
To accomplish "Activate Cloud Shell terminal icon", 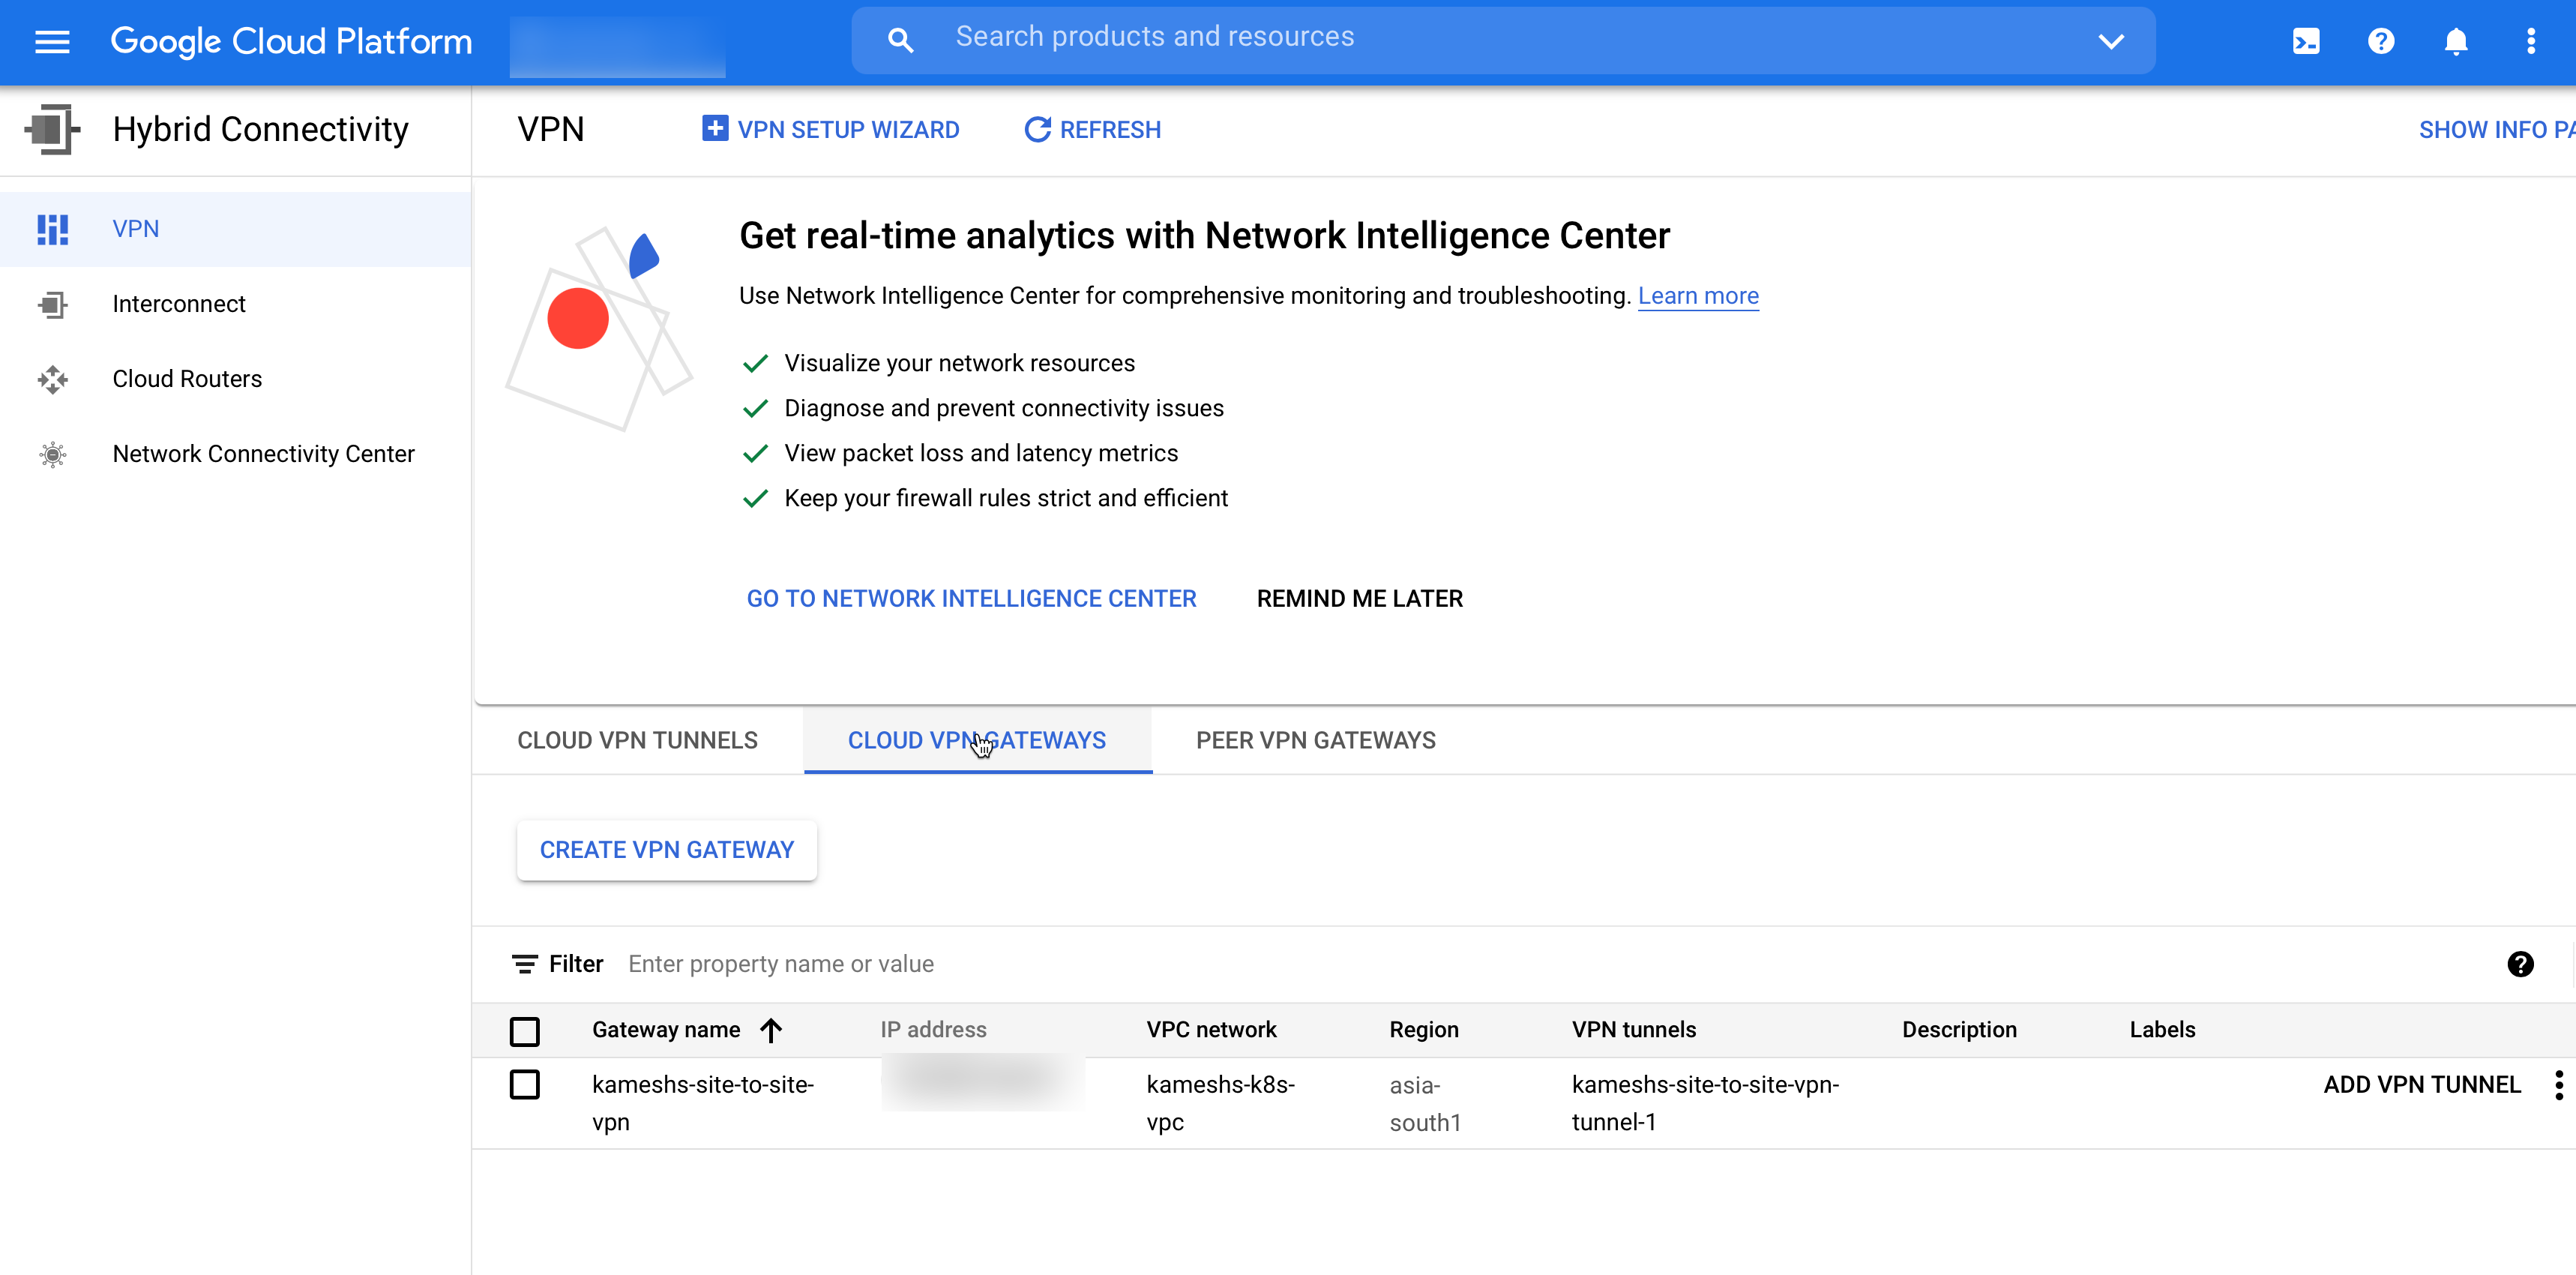I will click(x=2306, y=41).
